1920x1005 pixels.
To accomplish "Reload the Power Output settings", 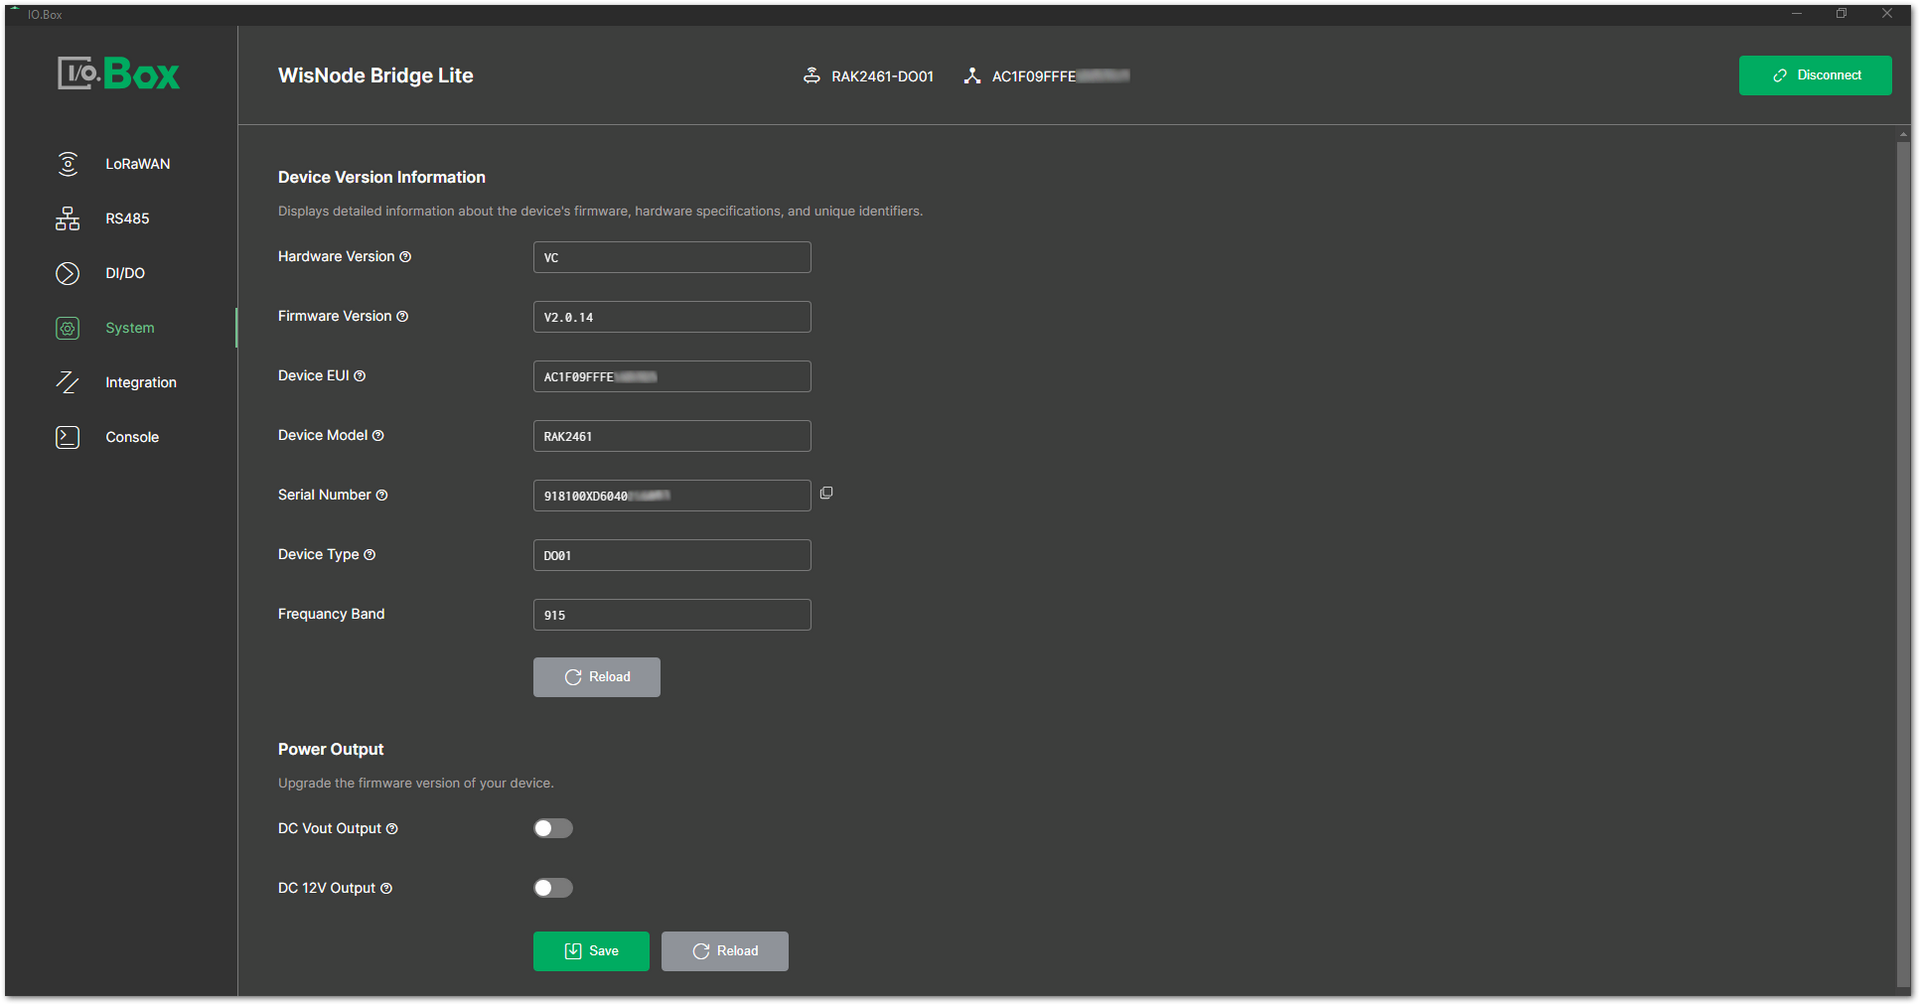I will tap(725, 951).
